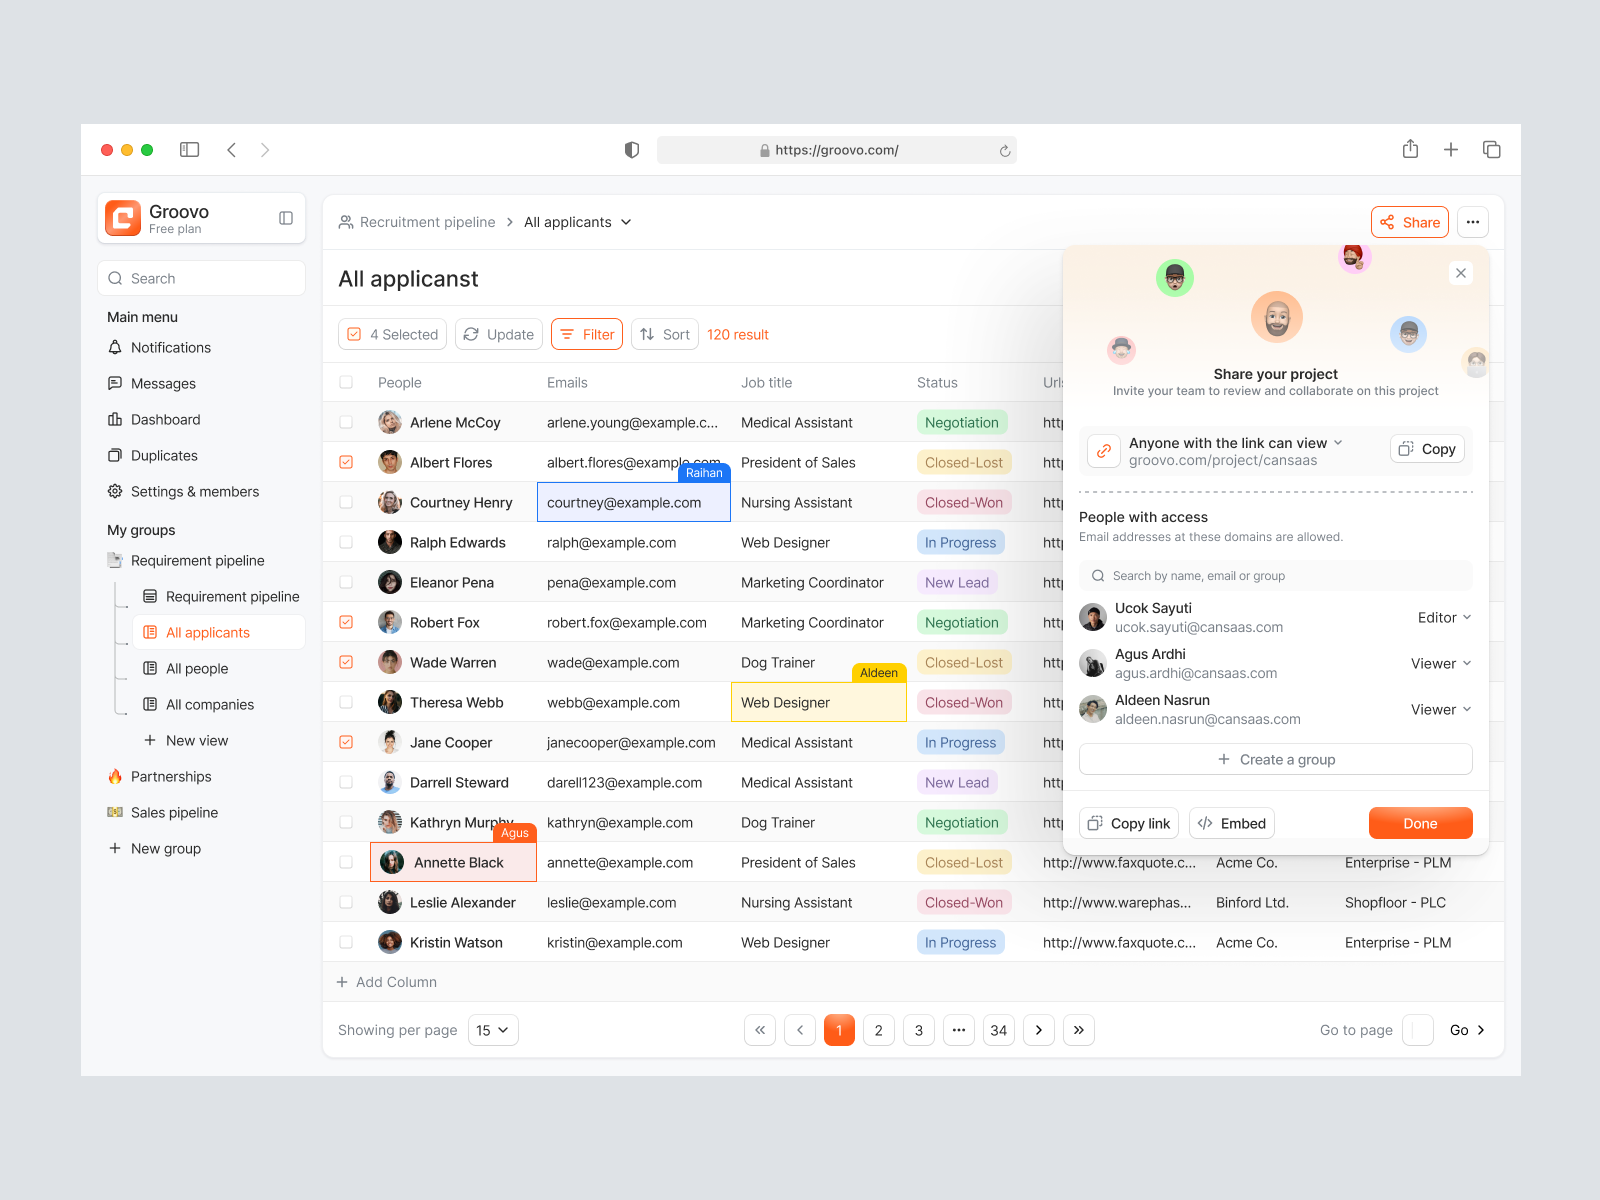
Task: Open the Dashboard panel
Action: [165, 419]
